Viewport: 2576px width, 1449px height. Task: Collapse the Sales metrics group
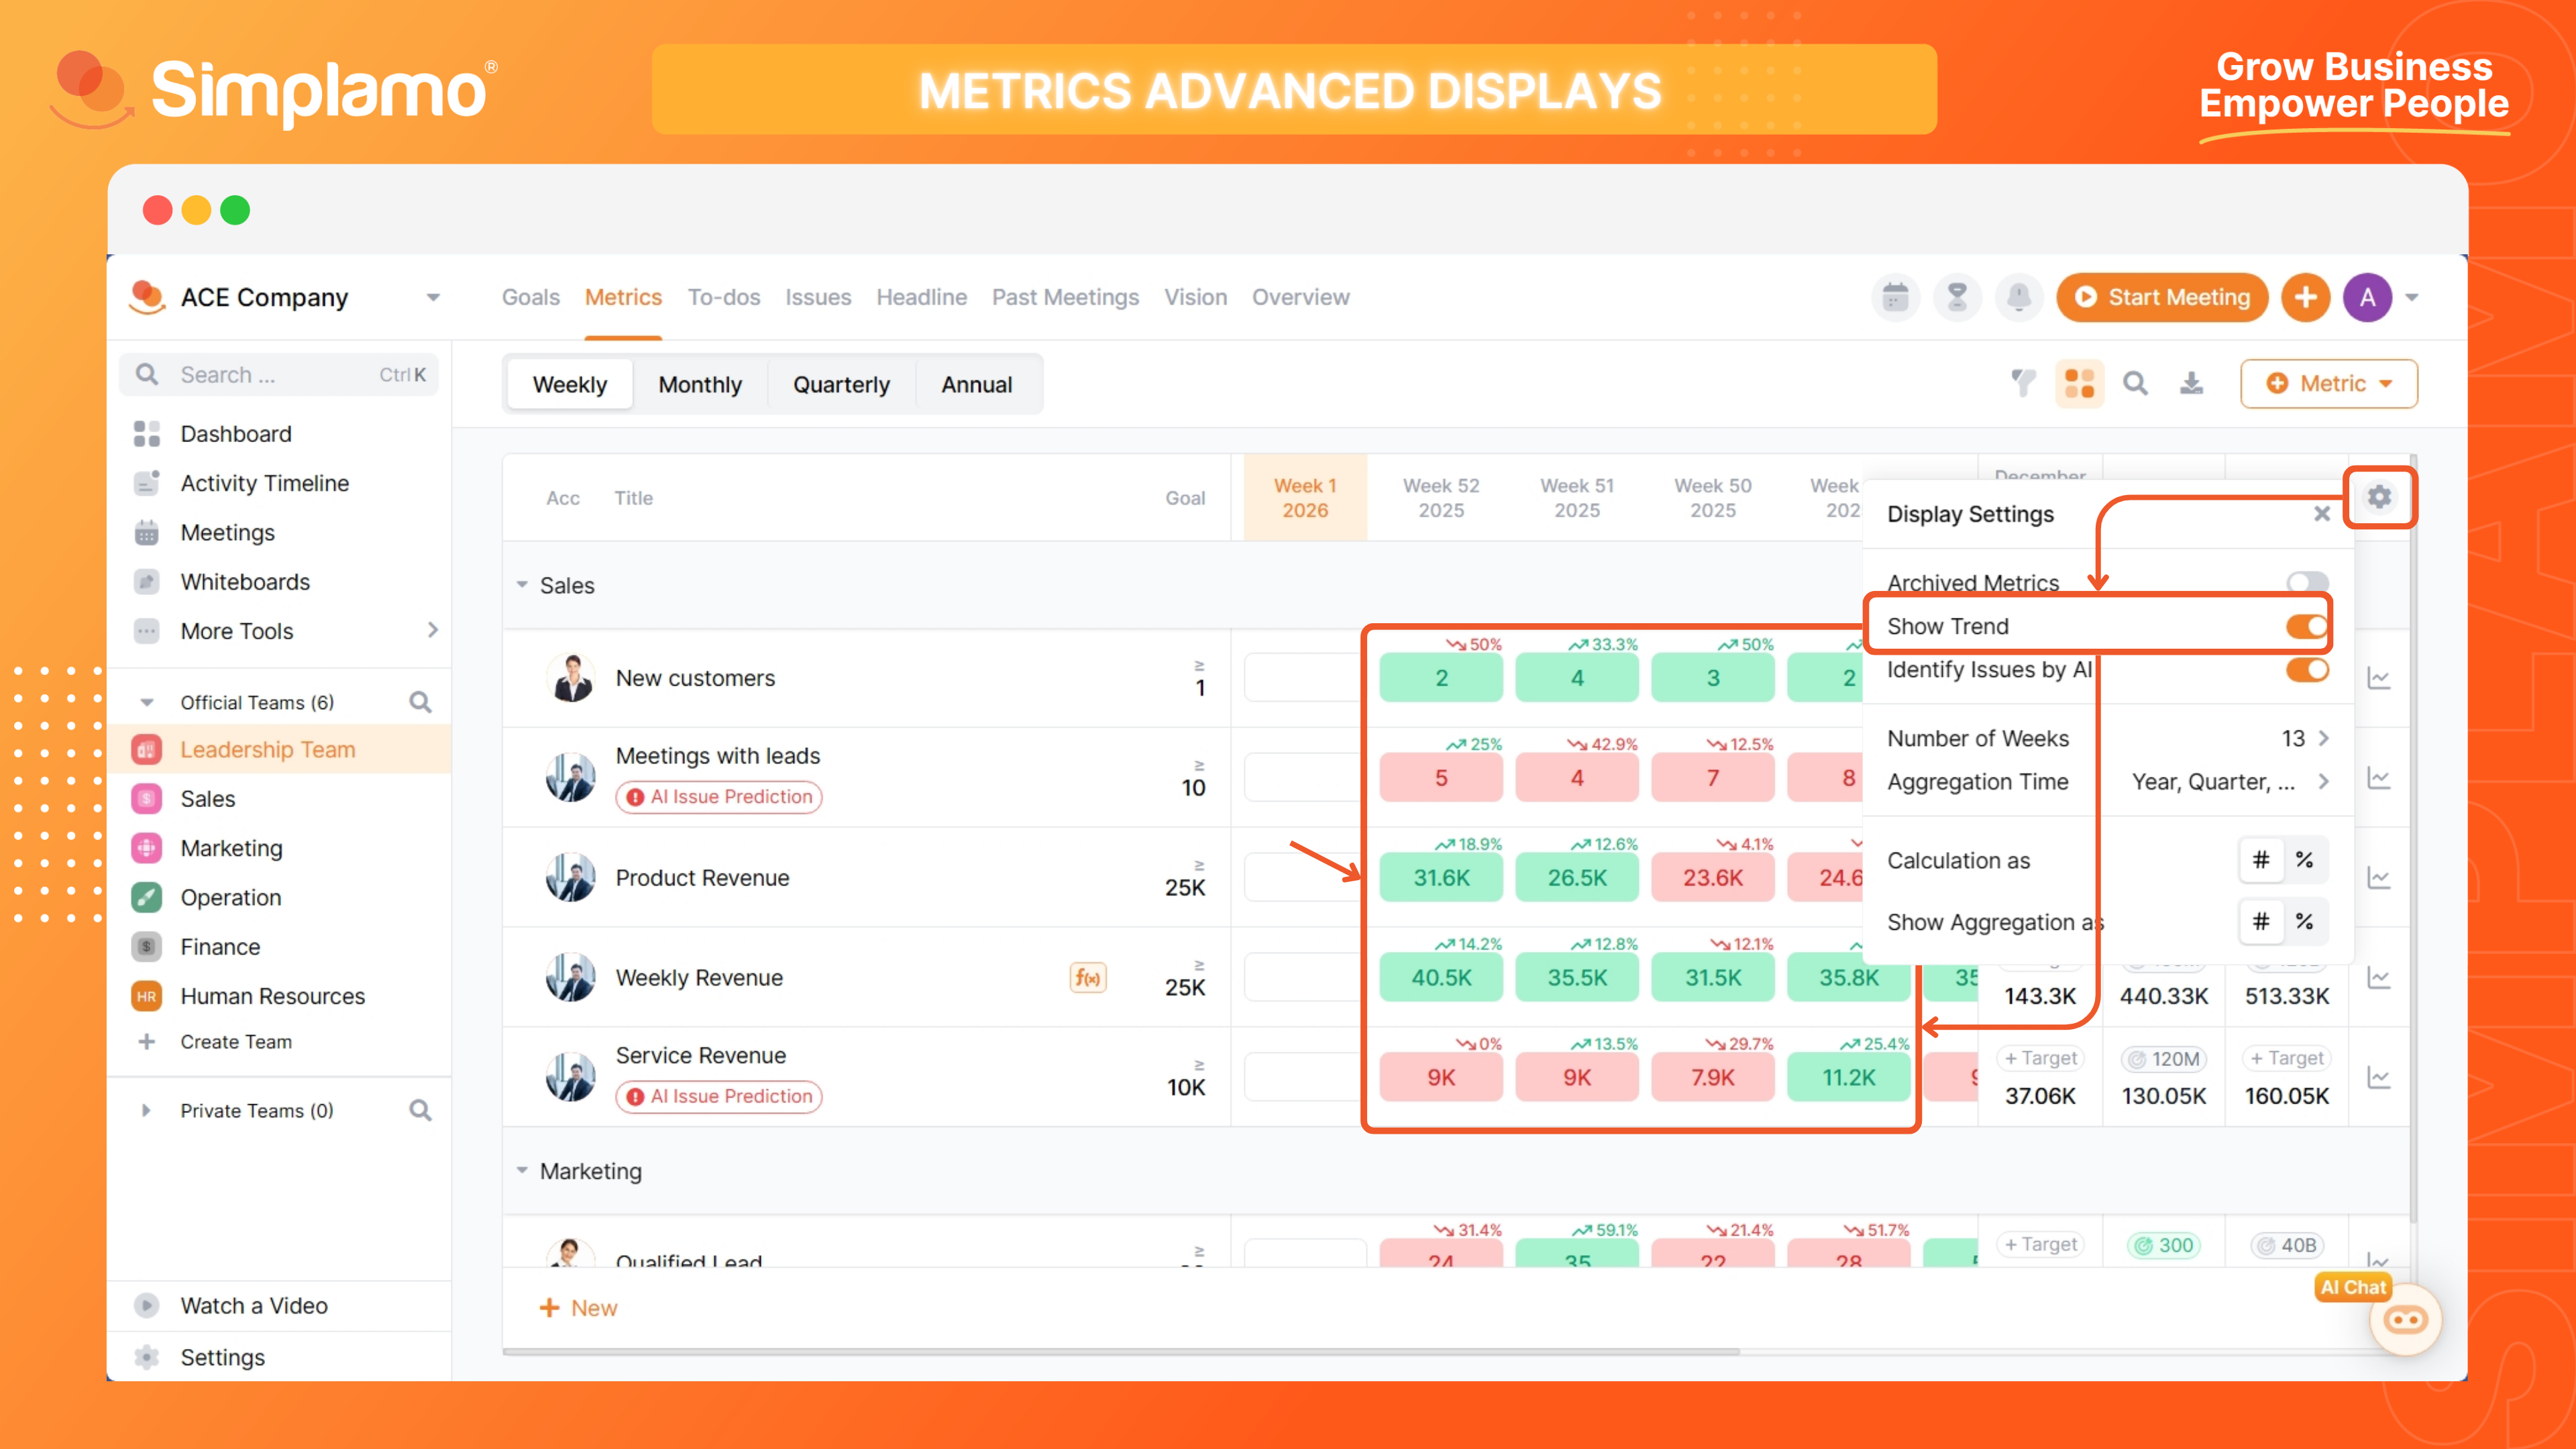[x=522, y=584]
